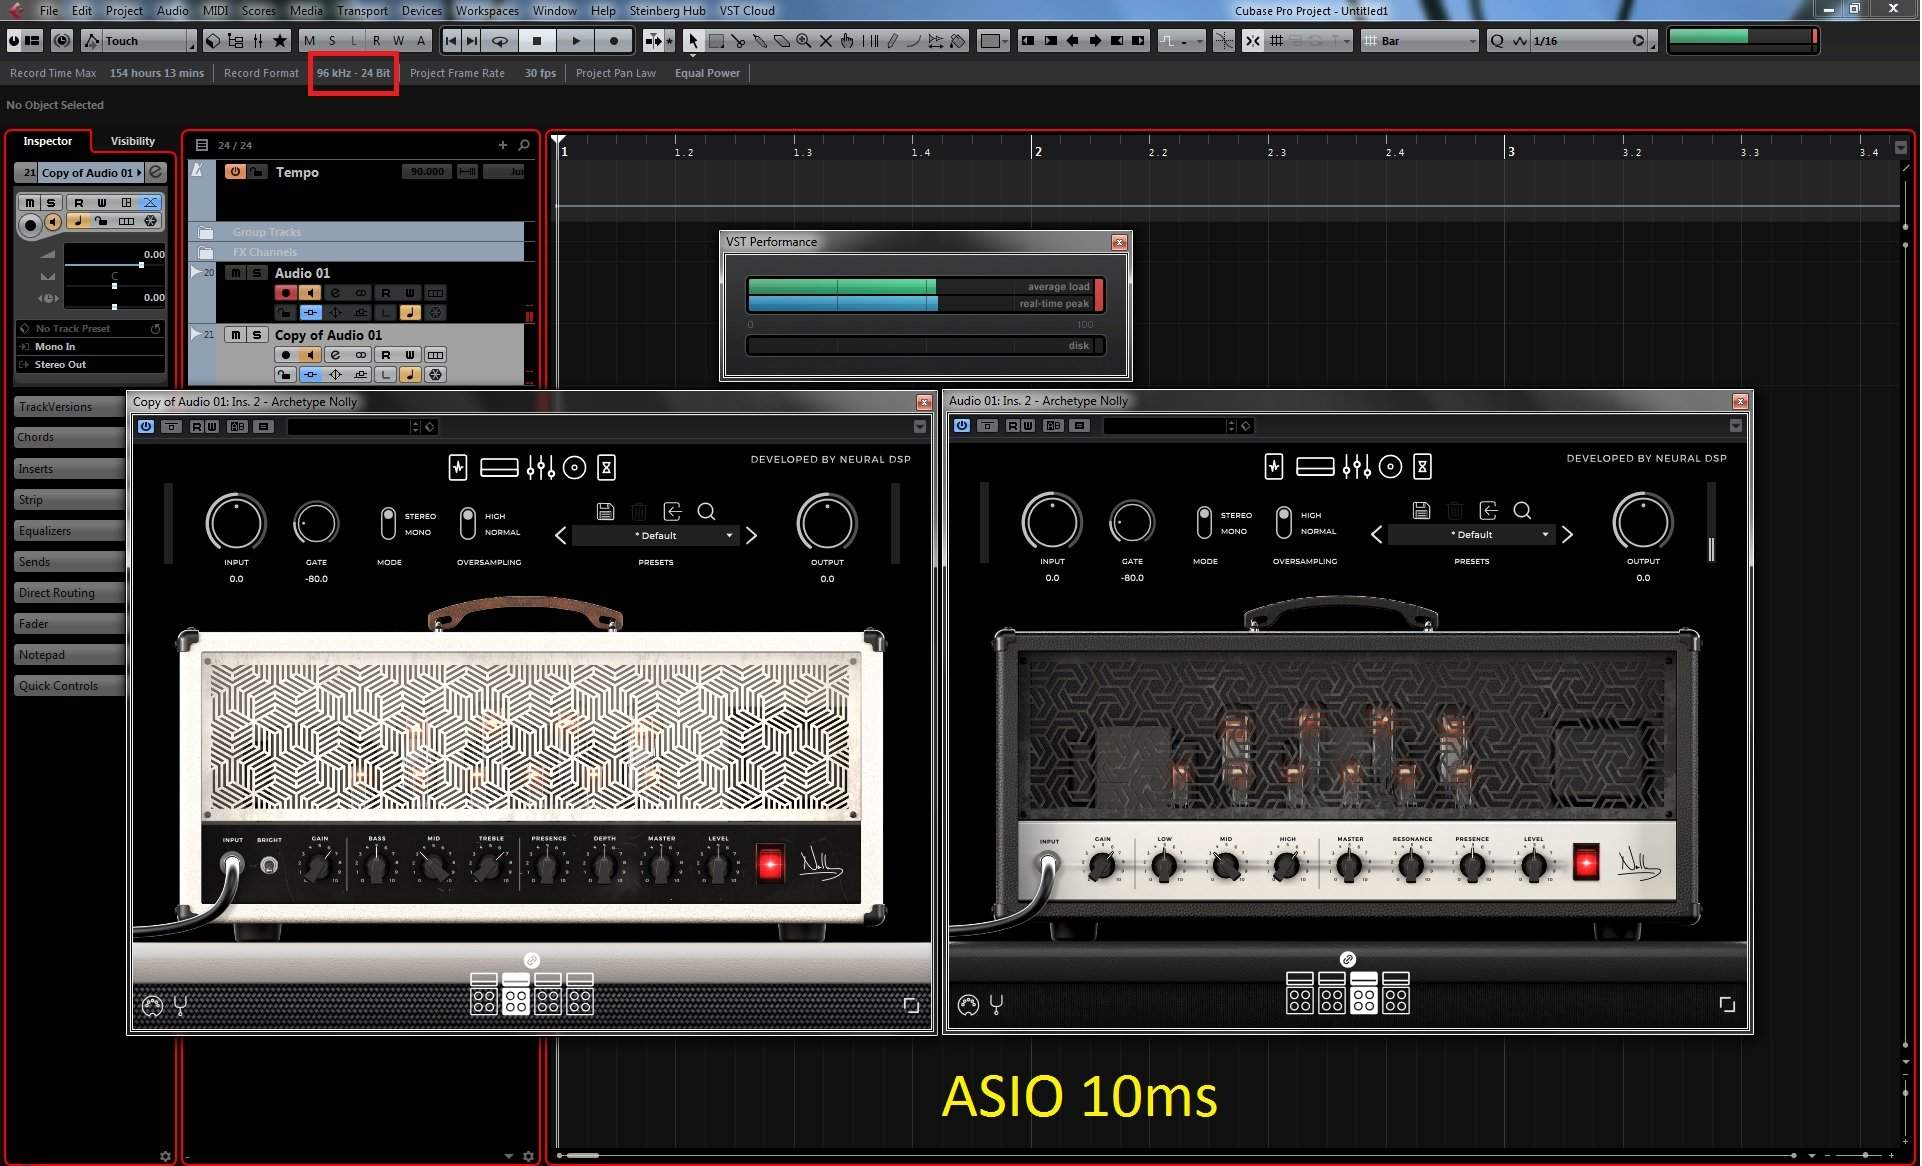Disable record enable on Audio 01 track
The width and height of the screenshot is (1922, 1166).
click(286, 293)
